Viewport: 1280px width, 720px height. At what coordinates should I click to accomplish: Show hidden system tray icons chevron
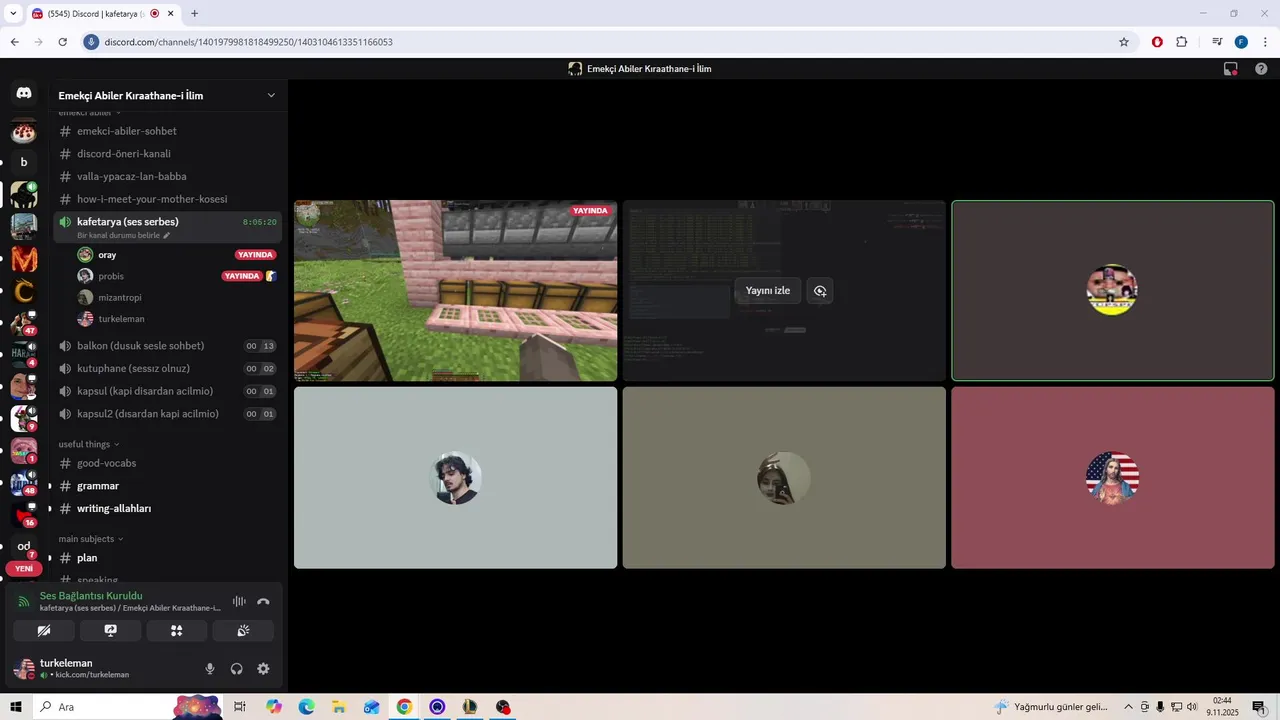point(1129,707)
